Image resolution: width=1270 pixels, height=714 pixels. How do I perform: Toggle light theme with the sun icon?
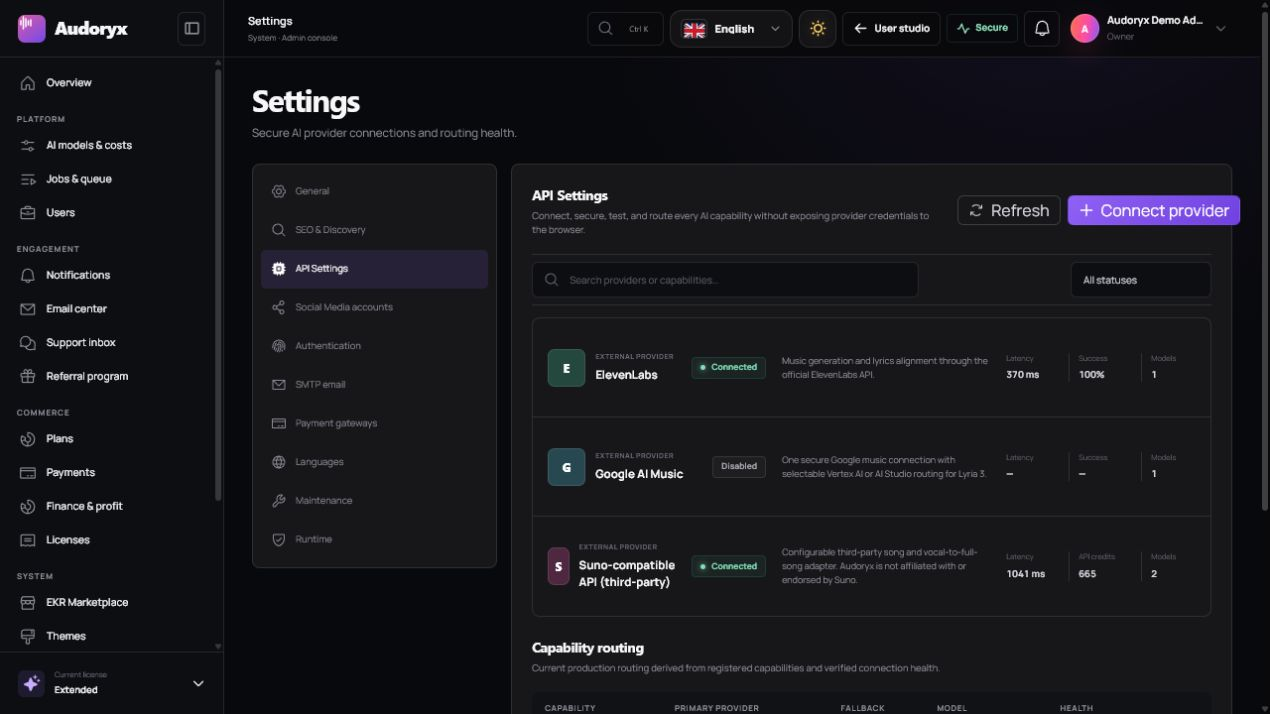click(x=817, y=28)
